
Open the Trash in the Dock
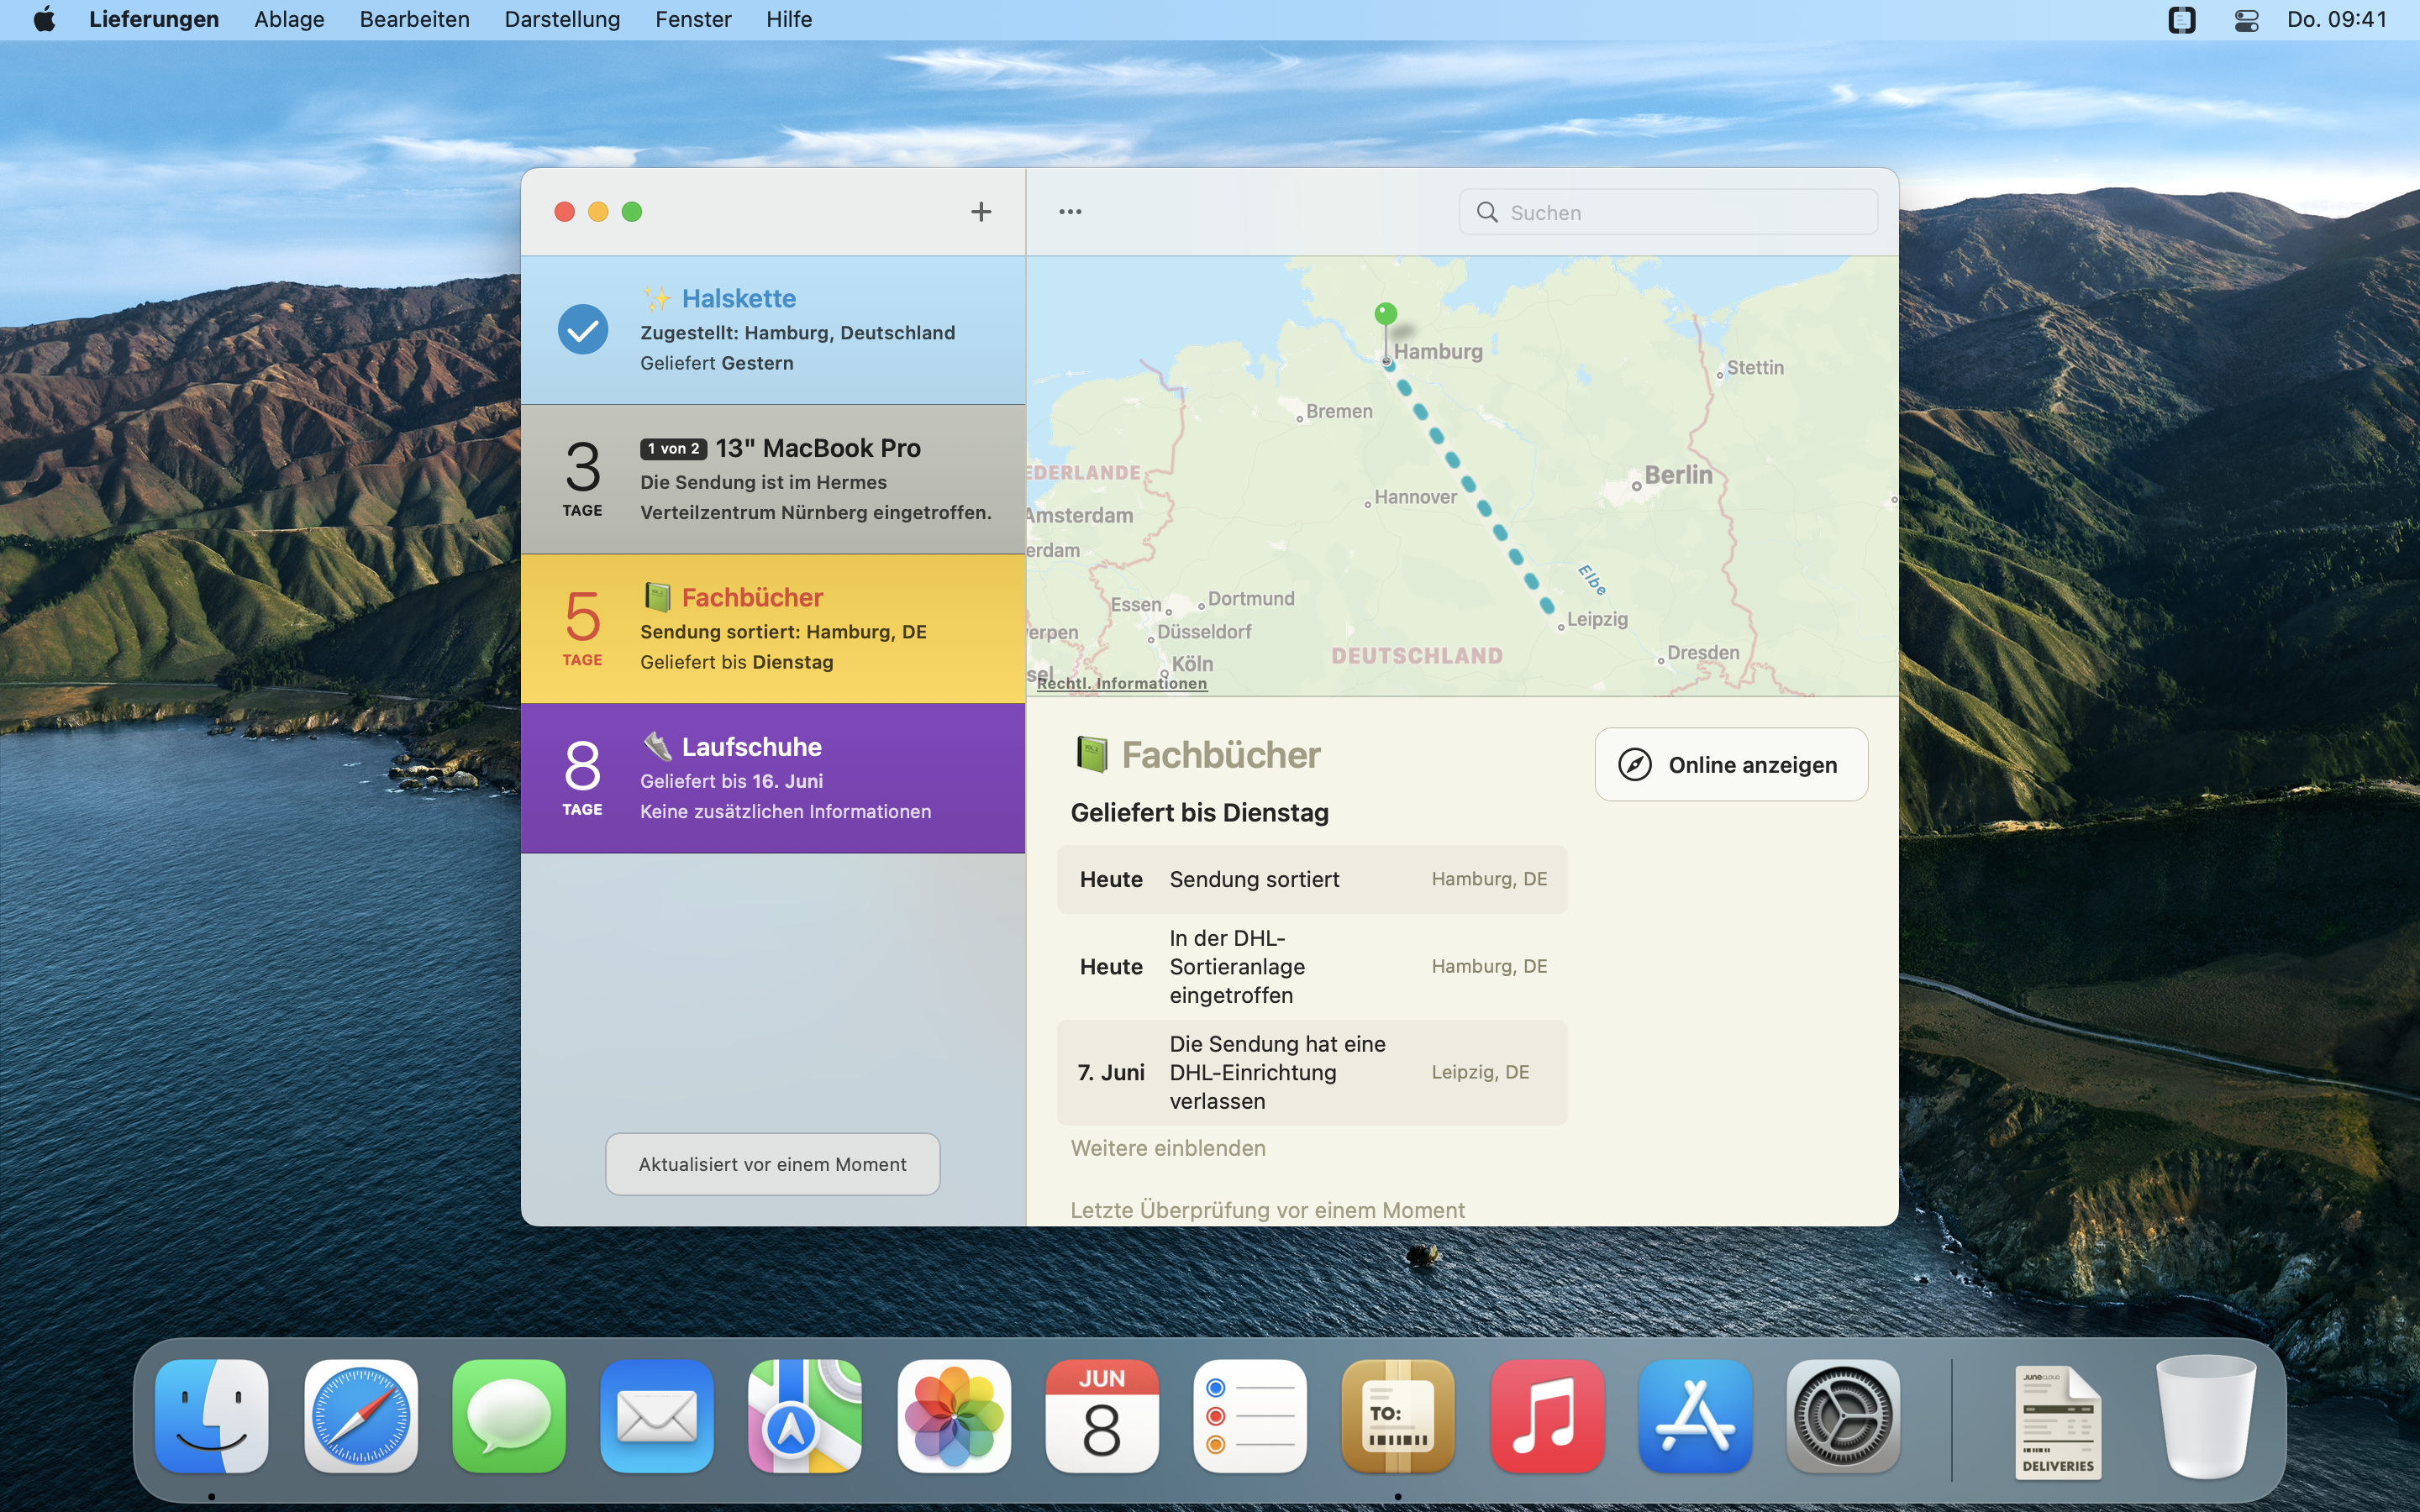2206,1416
